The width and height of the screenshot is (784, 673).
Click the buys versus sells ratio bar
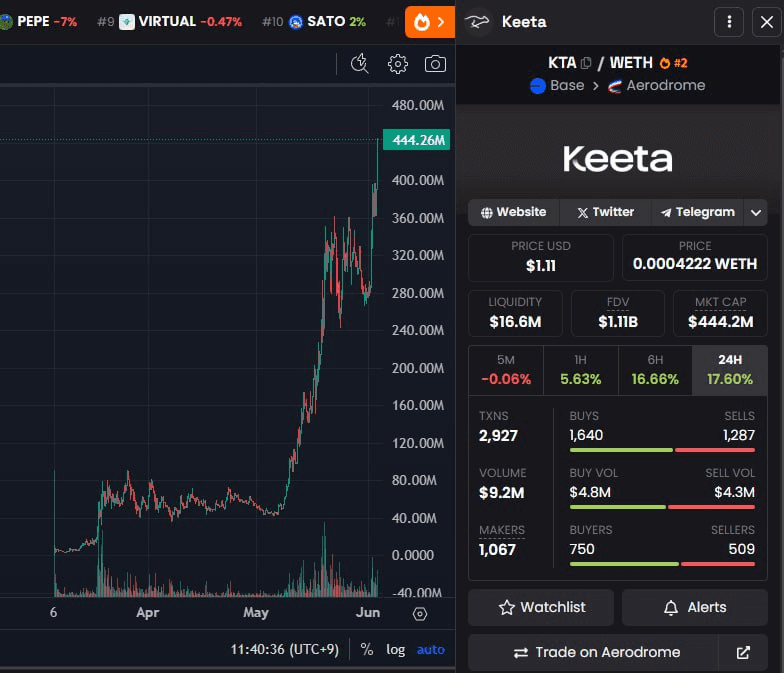tap(662, 450)
